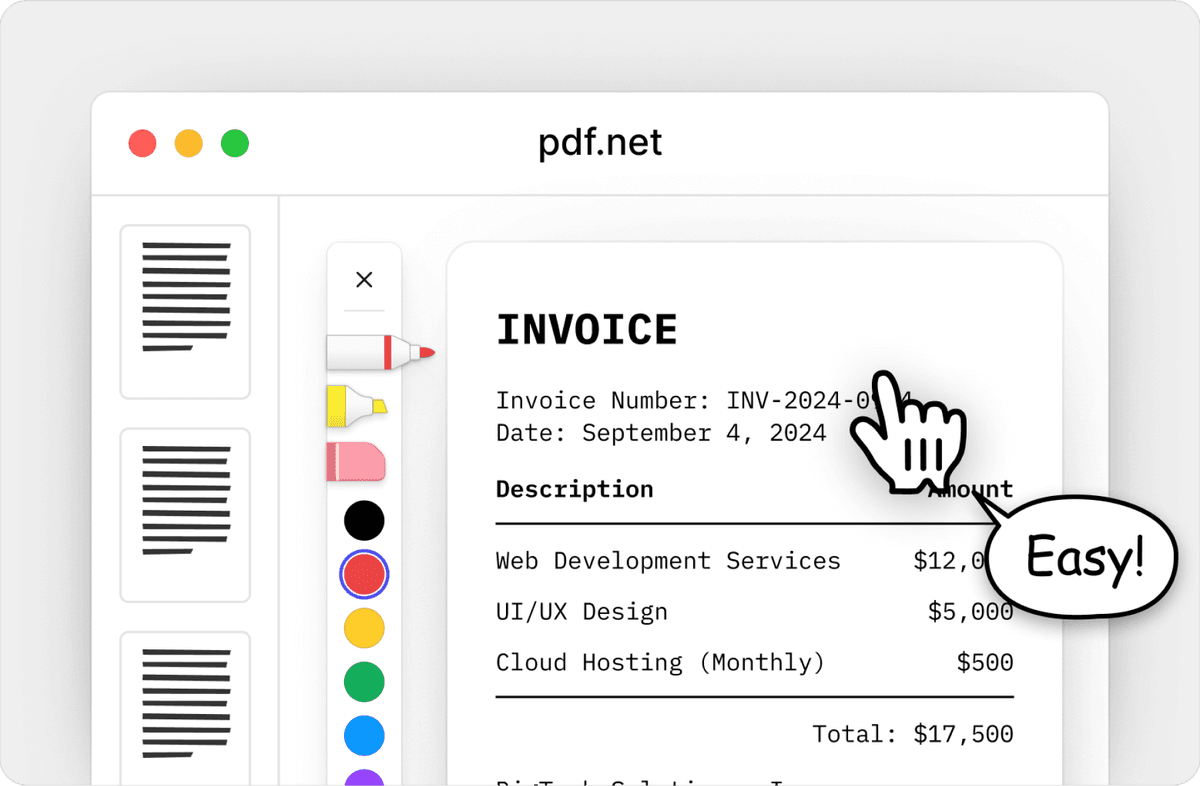Select the yellow highlighter tool
1200x786 pixels.
(356, 405)
